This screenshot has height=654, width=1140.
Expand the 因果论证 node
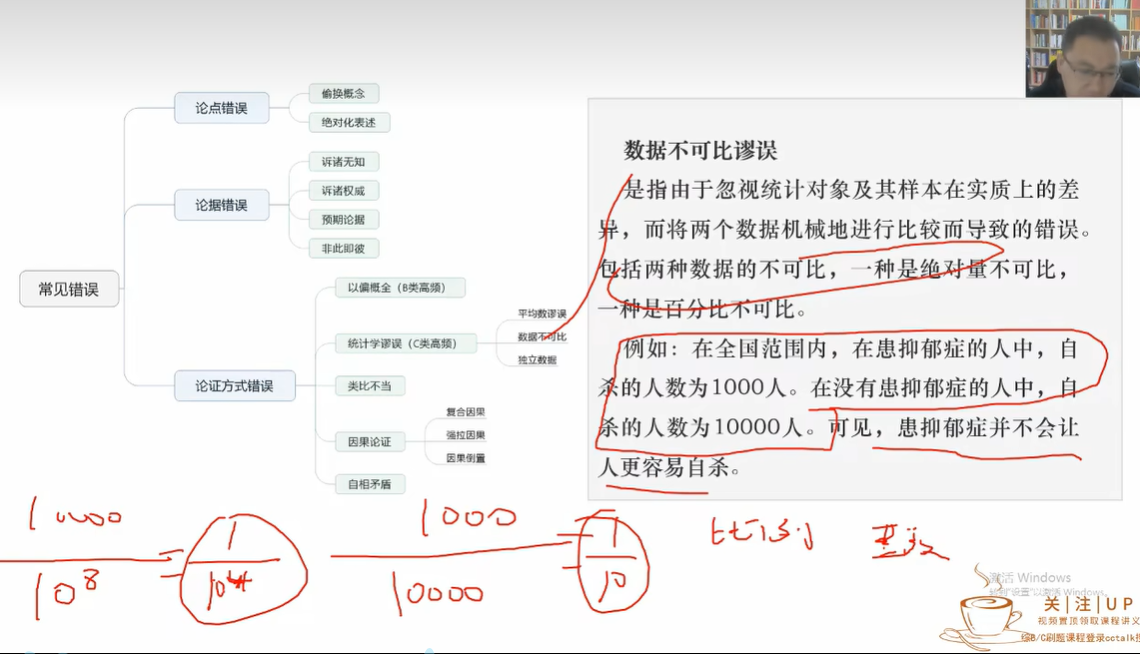(x=369, y=441)
